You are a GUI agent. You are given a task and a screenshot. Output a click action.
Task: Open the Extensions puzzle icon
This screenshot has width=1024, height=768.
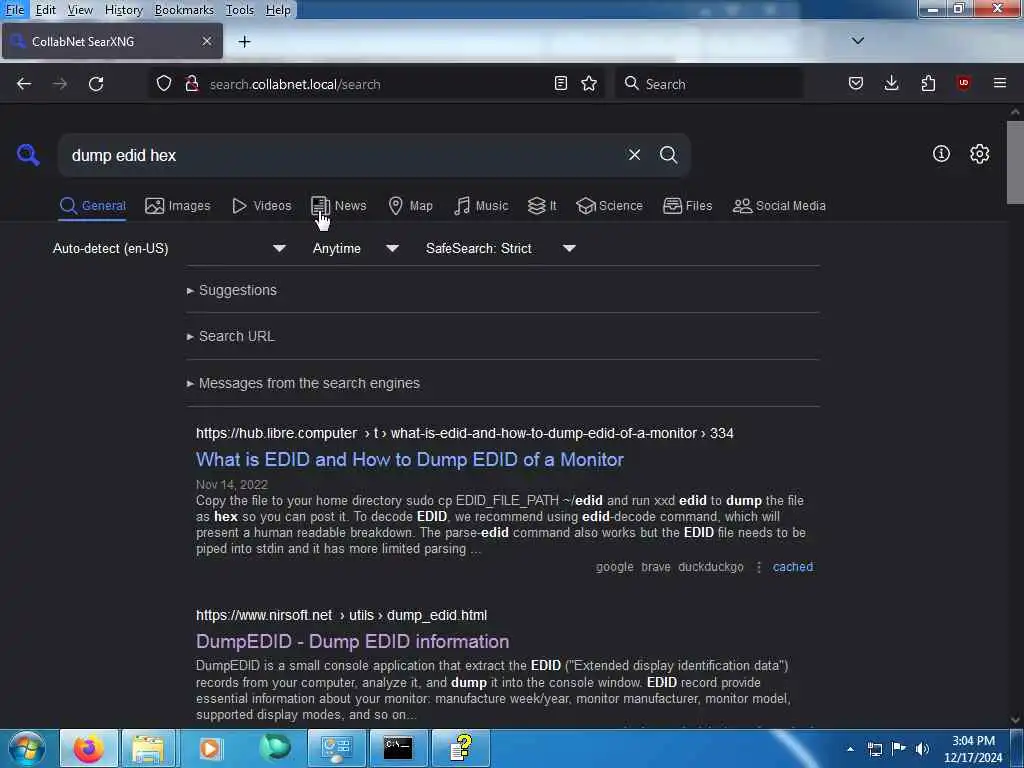pos(928,84)
